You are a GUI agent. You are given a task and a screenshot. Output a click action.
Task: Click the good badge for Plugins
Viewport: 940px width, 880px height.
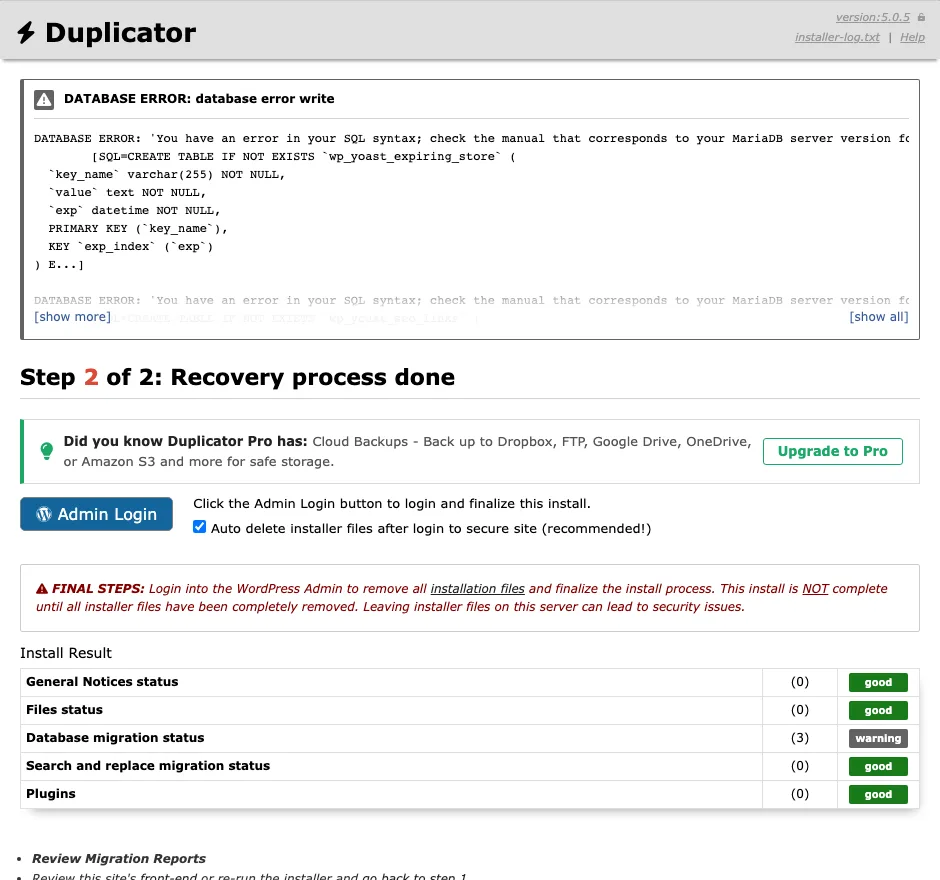pyautogui.click(x=878, y=794)
